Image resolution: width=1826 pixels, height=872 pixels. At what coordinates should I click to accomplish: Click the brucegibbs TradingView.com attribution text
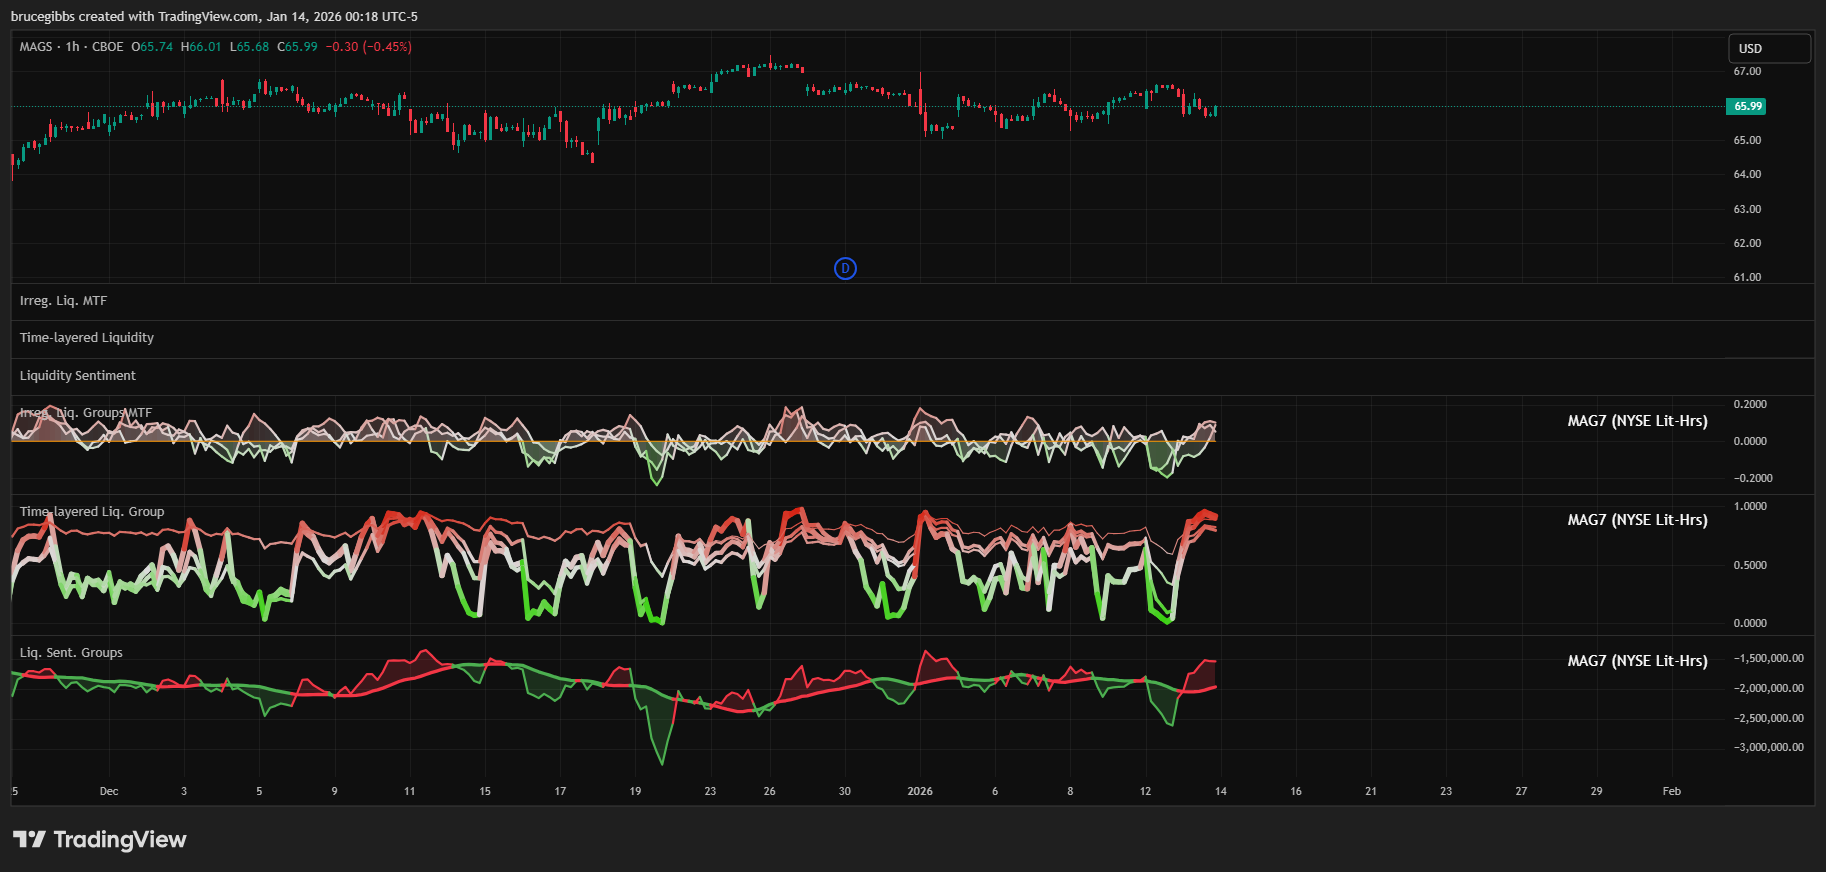coord(214,17)
